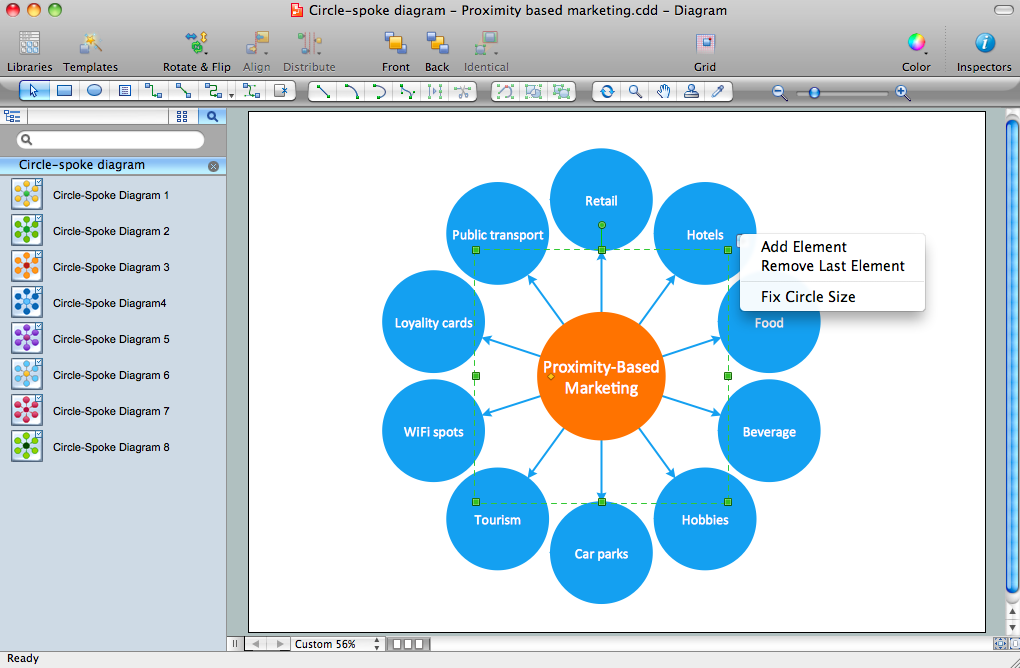Click the Public transport circle
Image resolution: width=1020 pixels, height=668 pixels.
click(x=498, y=234)
